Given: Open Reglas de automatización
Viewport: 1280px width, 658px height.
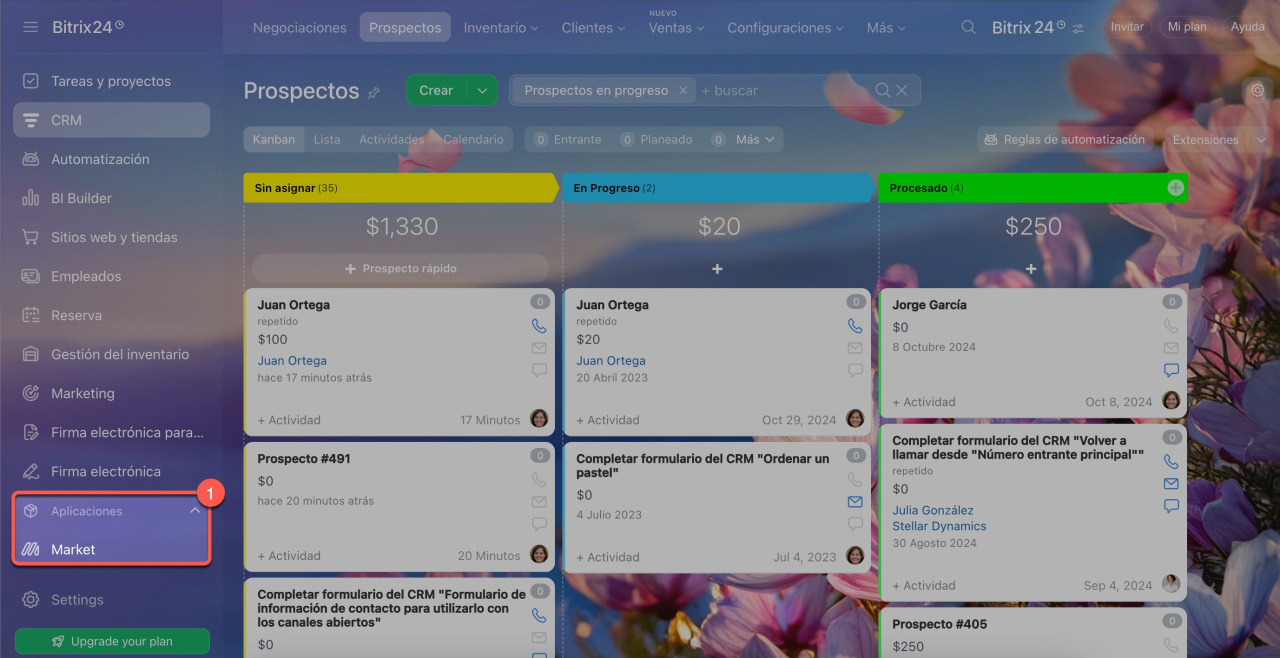Looking at the screenshot, I should point(1064,139).
